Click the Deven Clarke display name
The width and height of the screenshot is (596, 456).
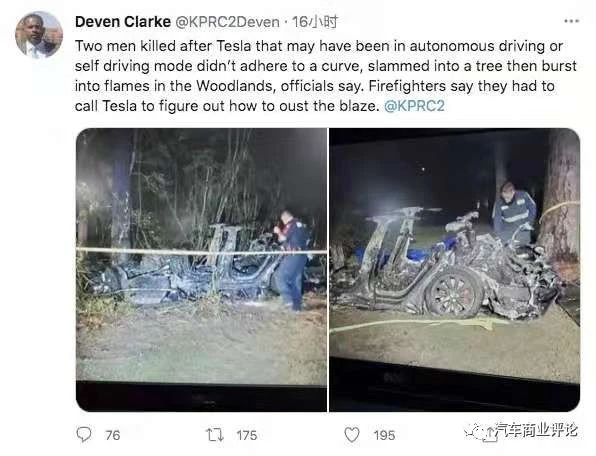click(123, 22)
